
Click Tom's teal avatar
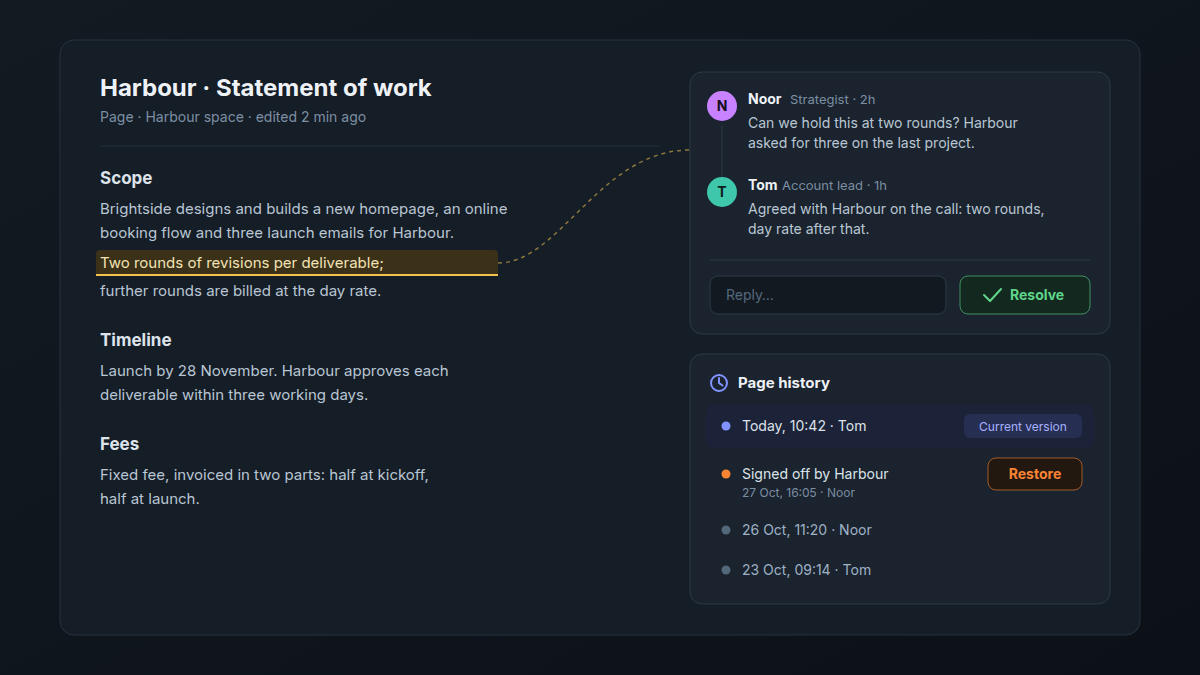tap(722, 192)
